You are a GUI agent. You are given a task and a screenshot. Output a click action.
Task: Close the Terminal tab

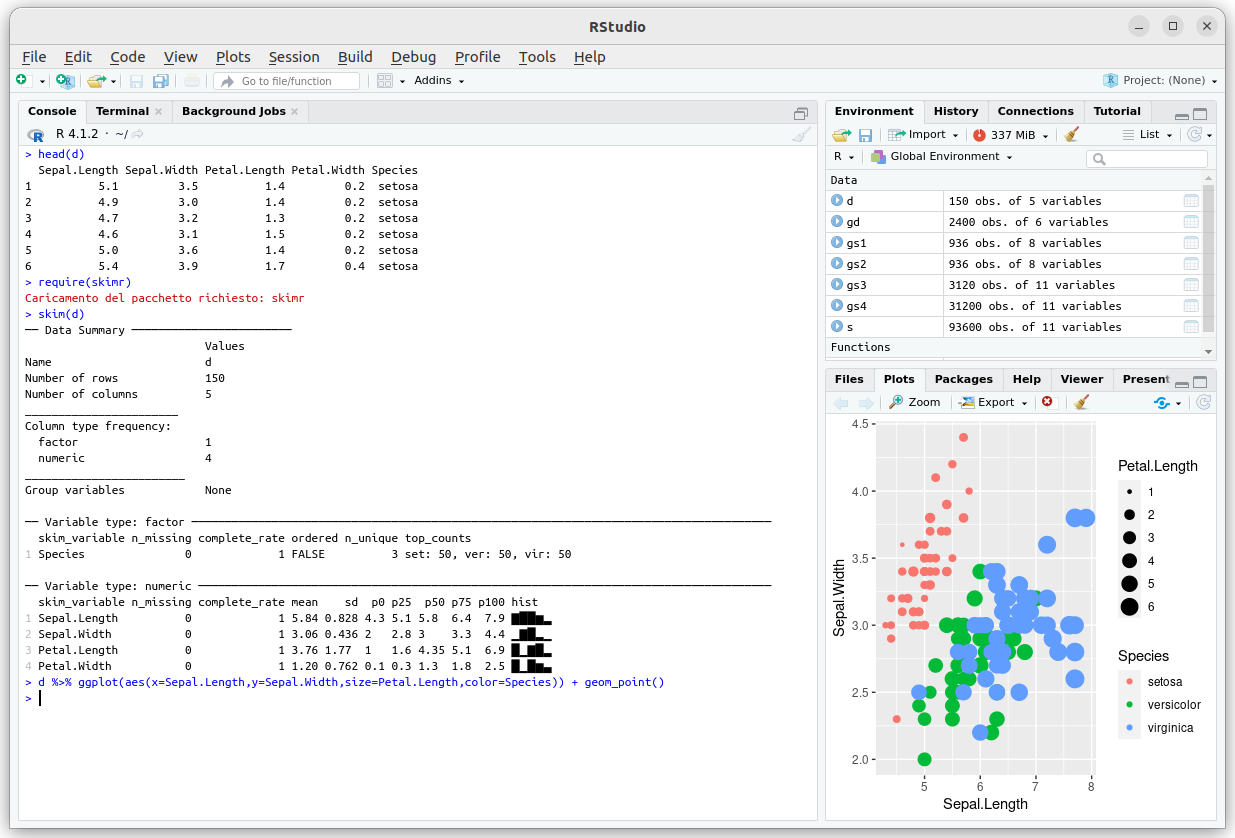158,112
